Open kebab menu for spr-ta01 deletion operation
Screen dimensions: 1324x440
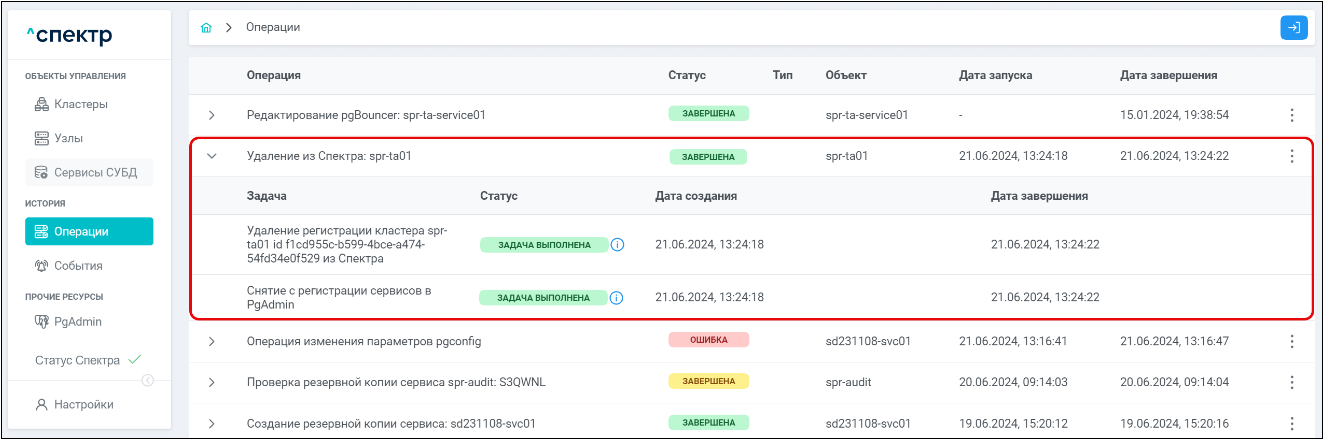point(1291,156)
